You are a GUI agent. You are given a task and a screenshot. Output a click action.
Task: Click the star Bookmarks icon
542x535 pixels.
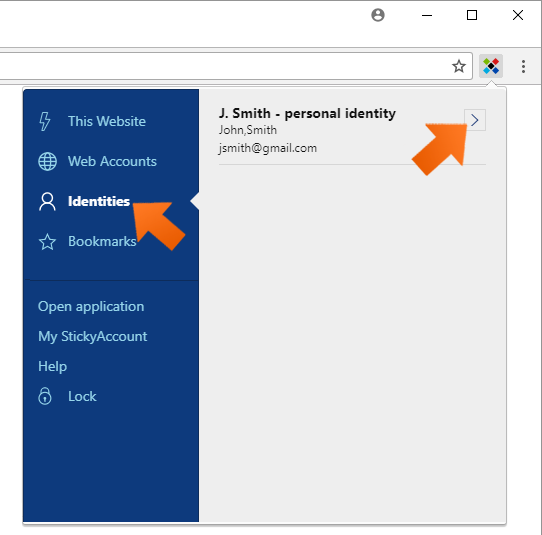click(x=47, y=242)
